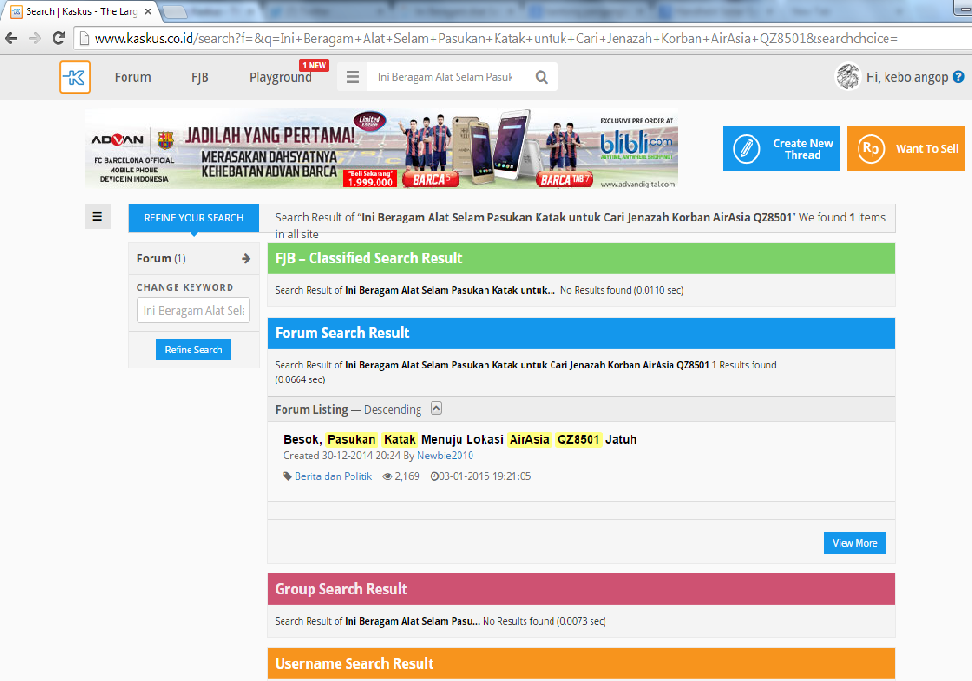Open the Berita dan Politik tag link

(332, 476)
